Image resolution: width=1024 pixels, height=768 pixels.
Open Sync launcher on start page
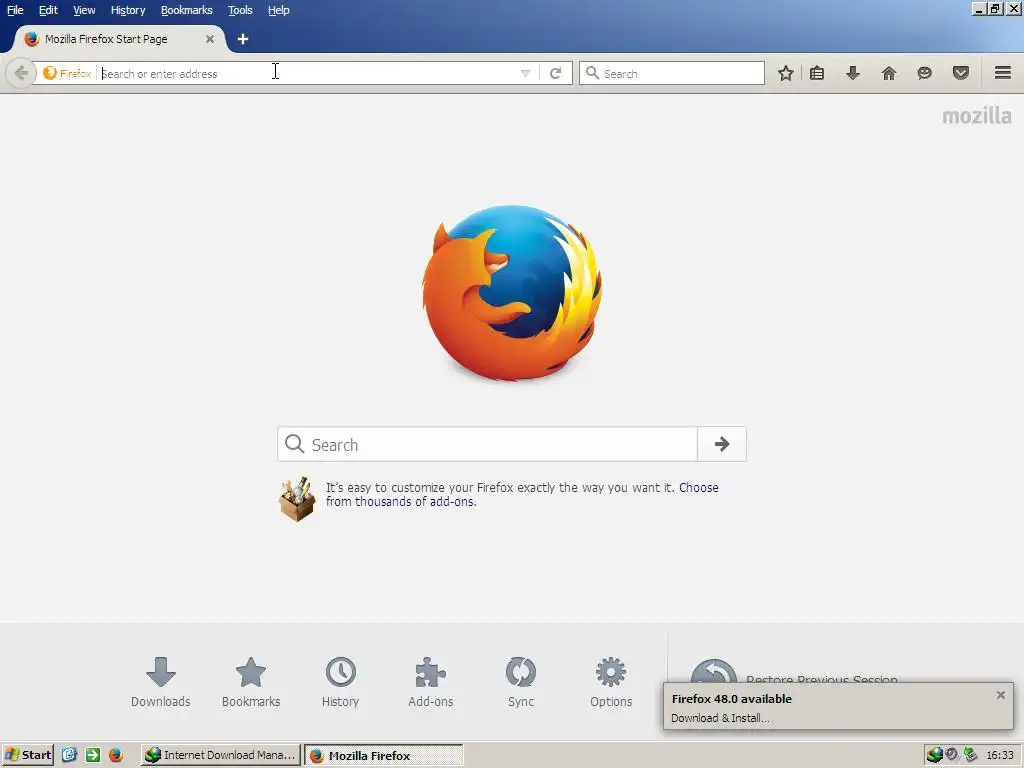coord(520,682)
